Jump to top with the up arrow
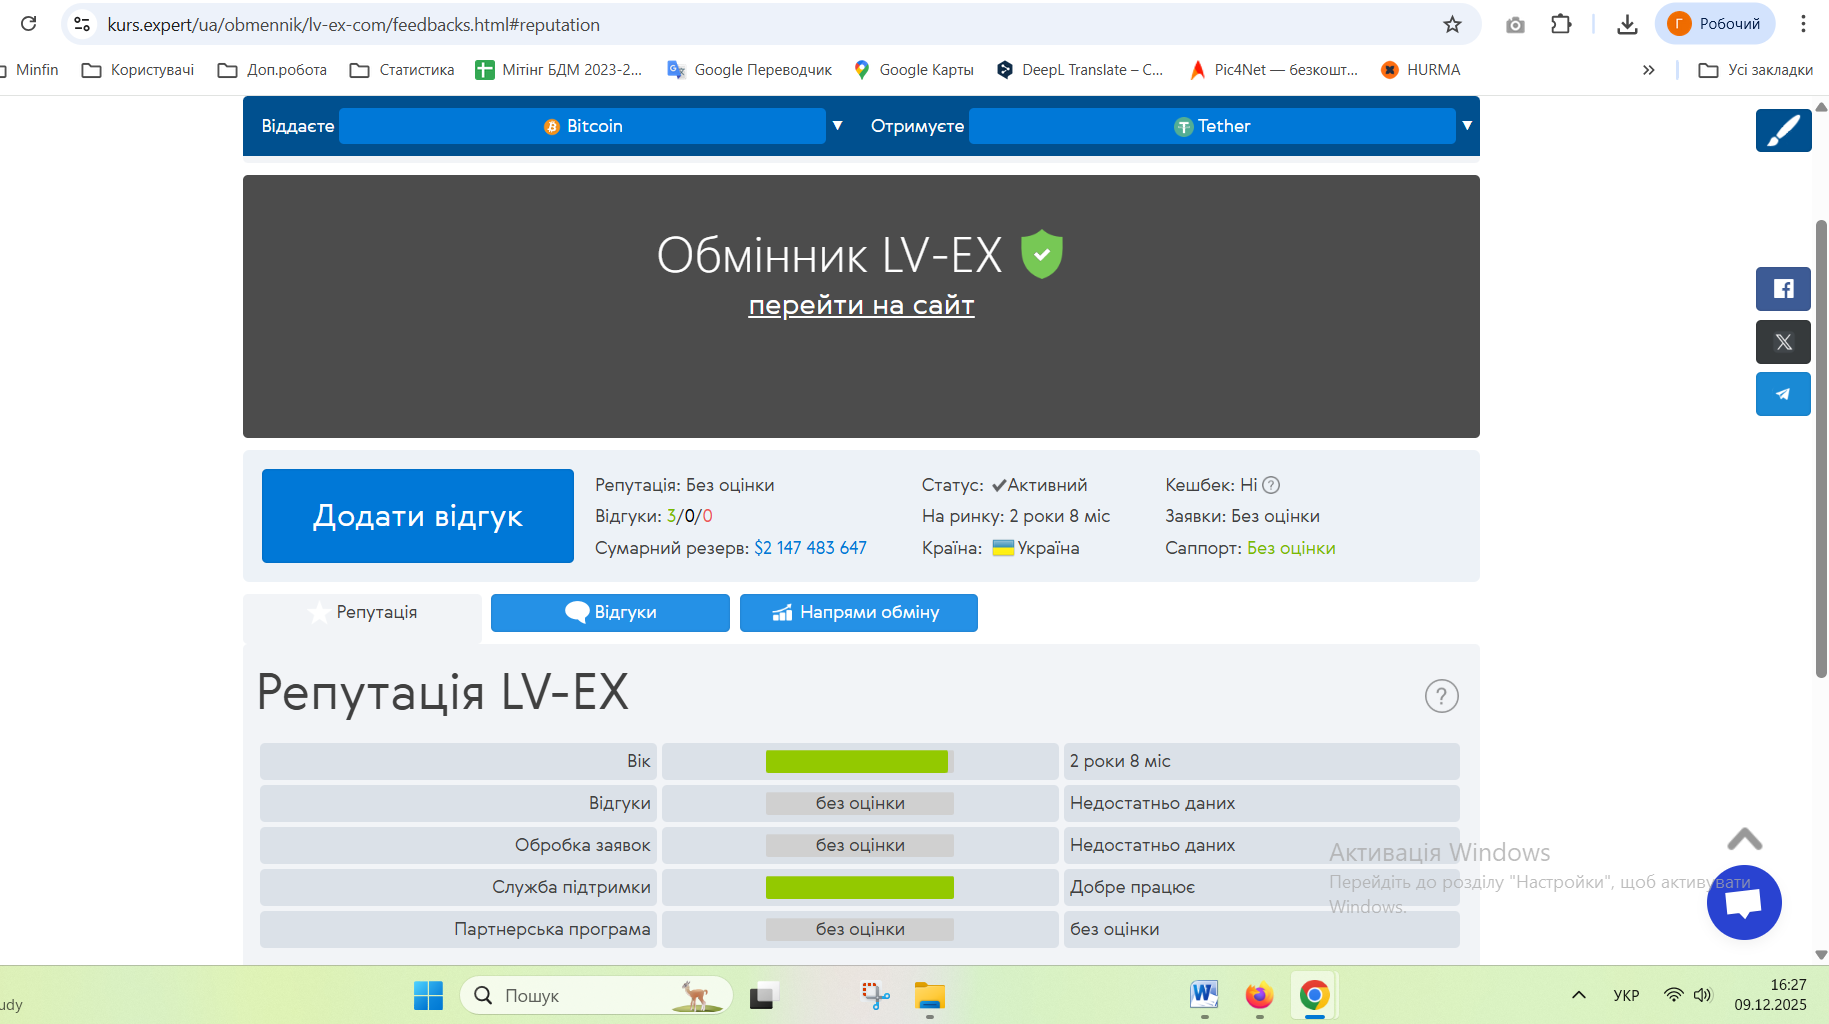Screen dimensions: 1829x1024 [x=1744, y=839]
